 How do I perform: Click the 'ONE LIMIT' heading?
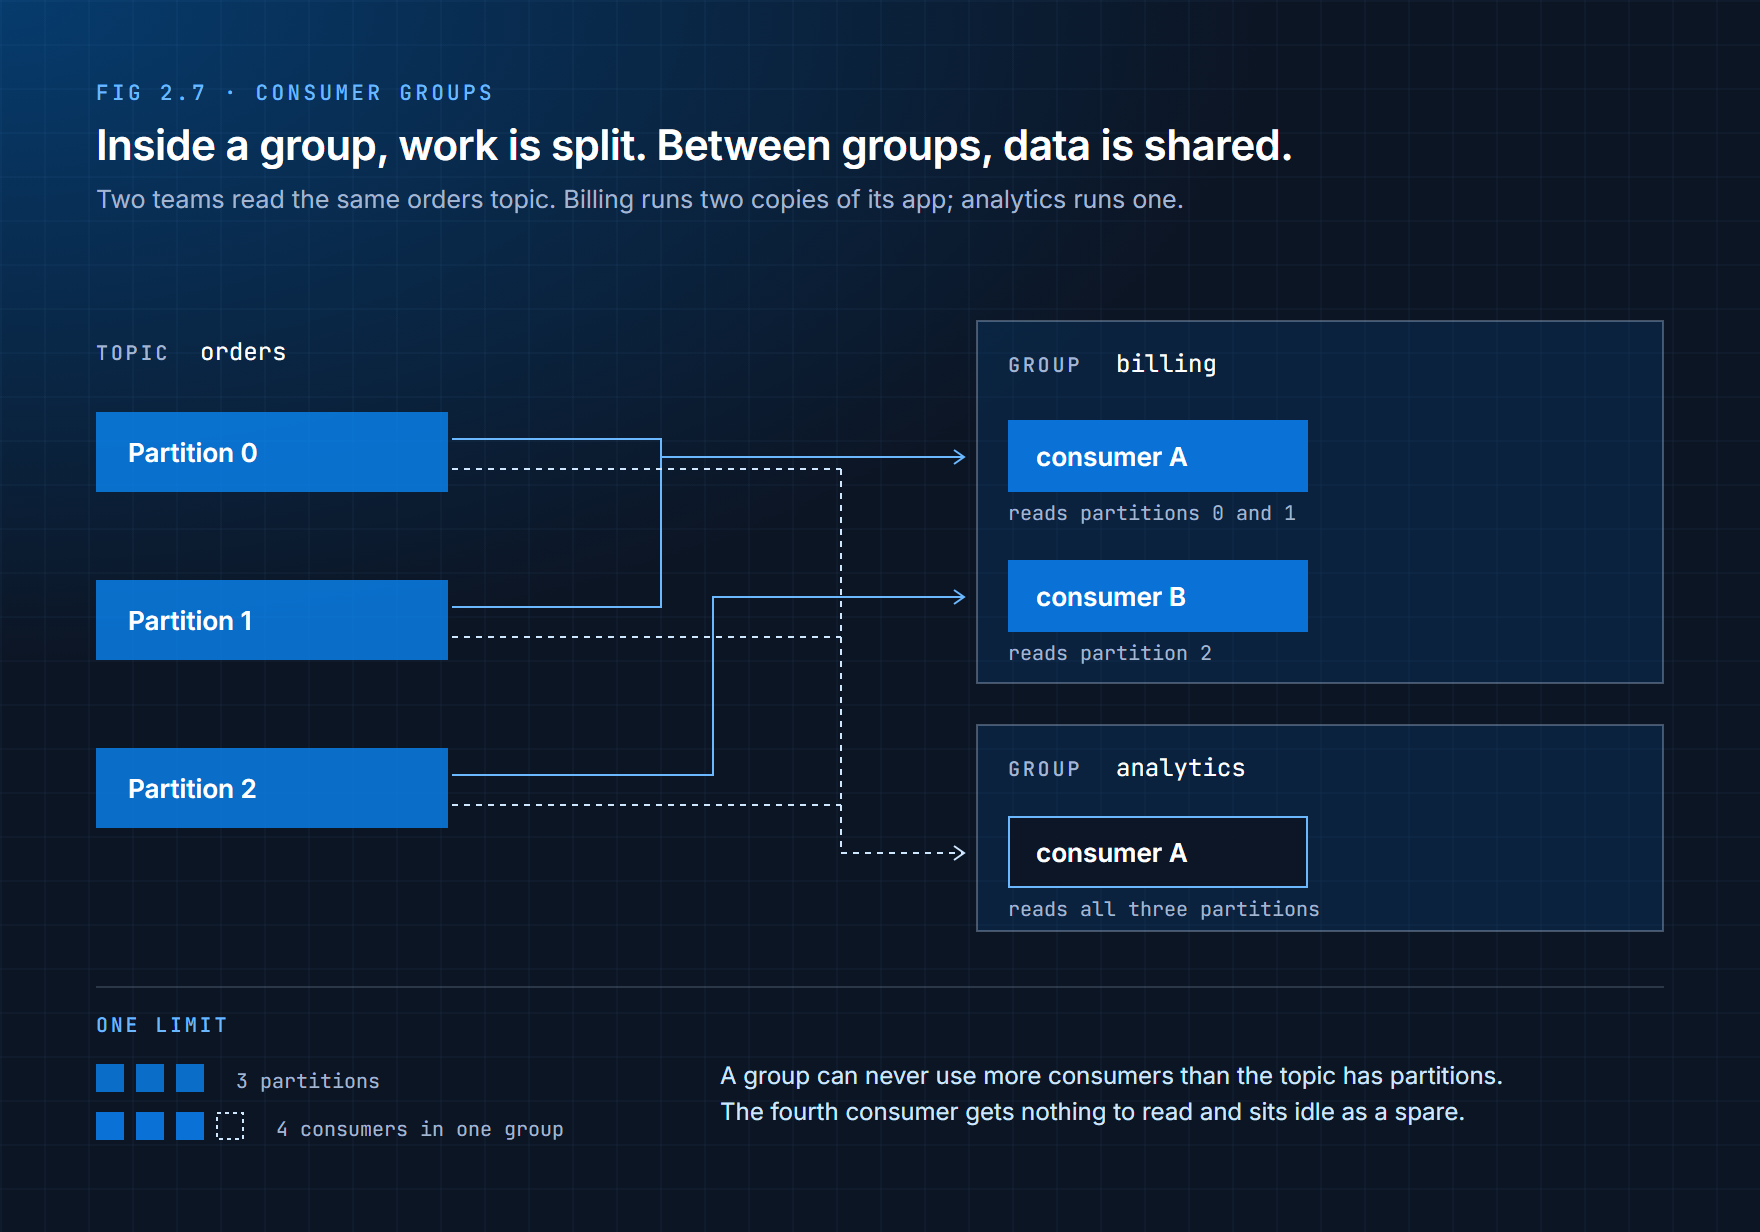pos(162,1025)
